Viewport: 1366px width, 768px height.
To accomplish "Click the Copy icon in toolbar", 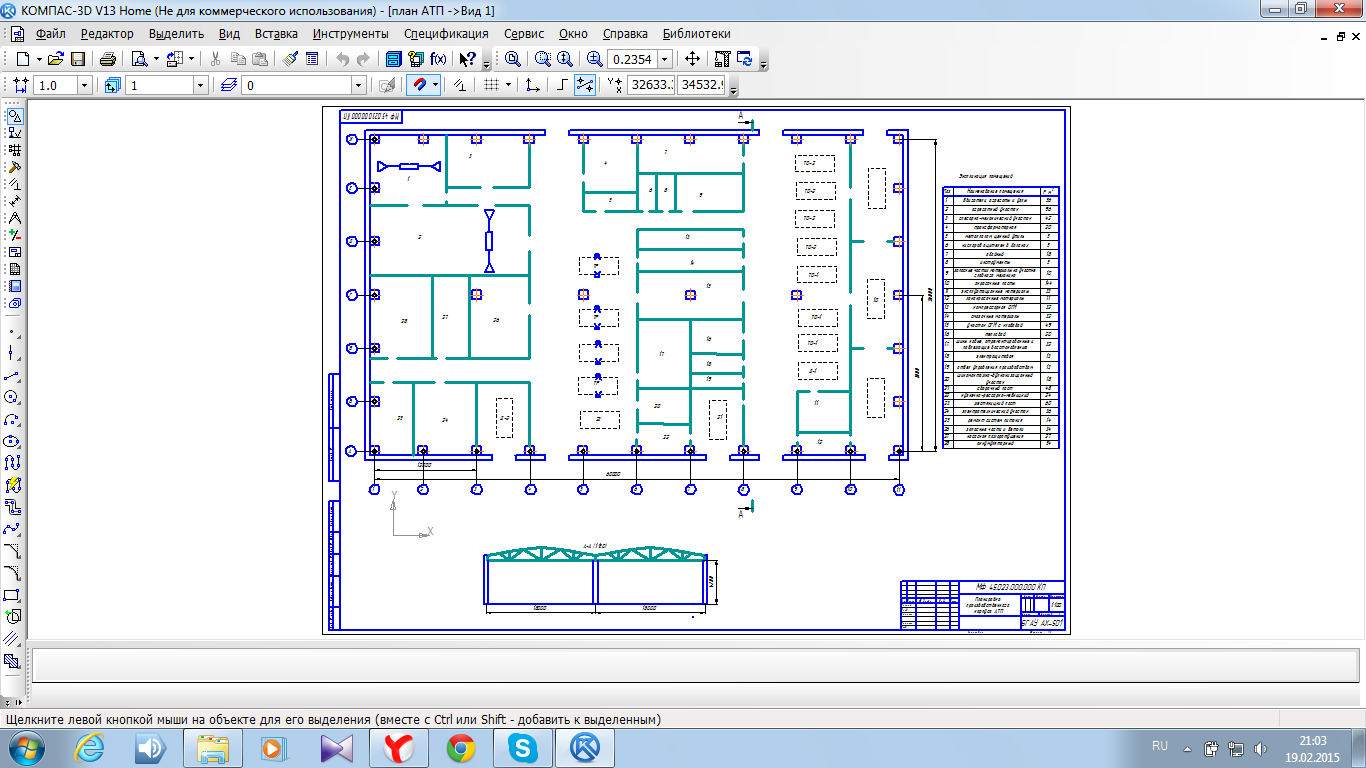I will click(x=237, y=59).
